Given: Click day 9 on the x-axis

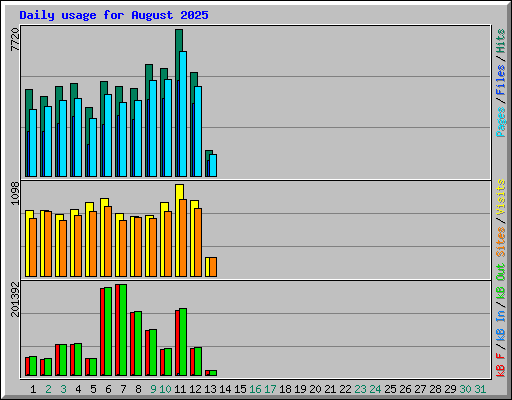Looking at the screenshot, I should (x=153, y=389).
